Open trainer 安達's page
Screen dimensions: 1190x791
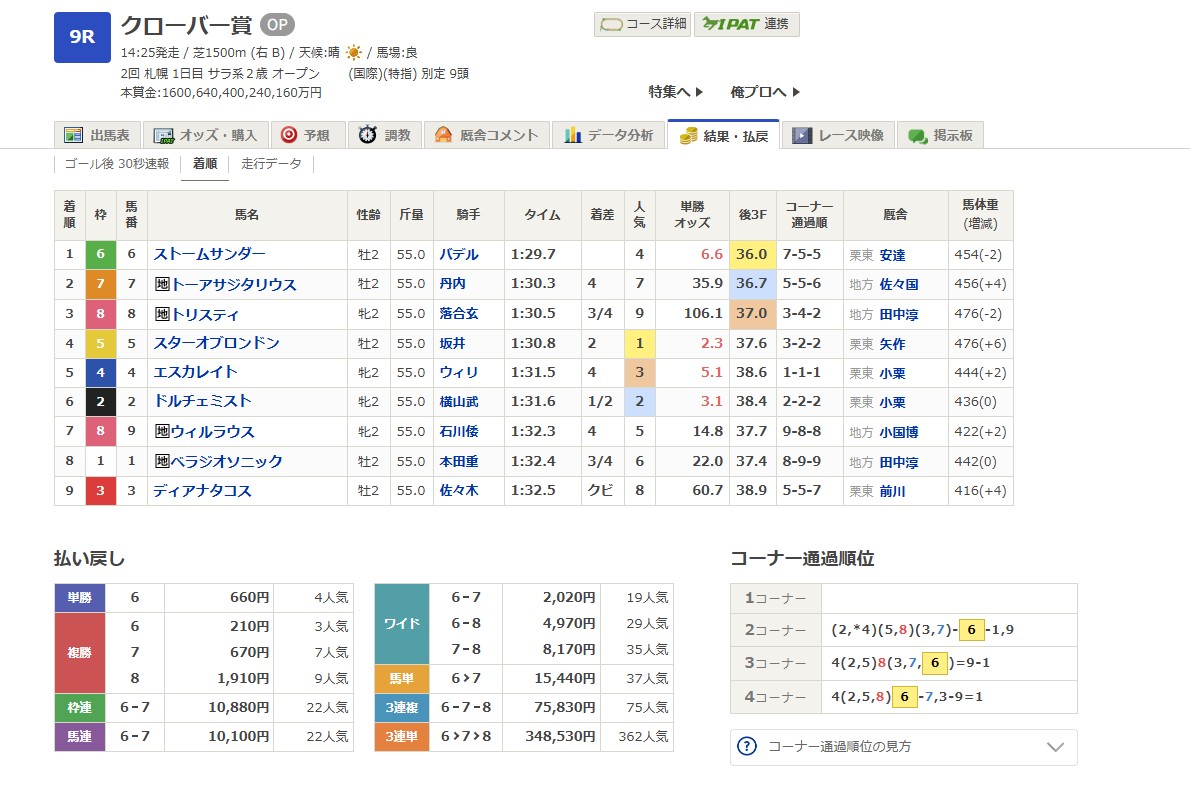point(892,255)
